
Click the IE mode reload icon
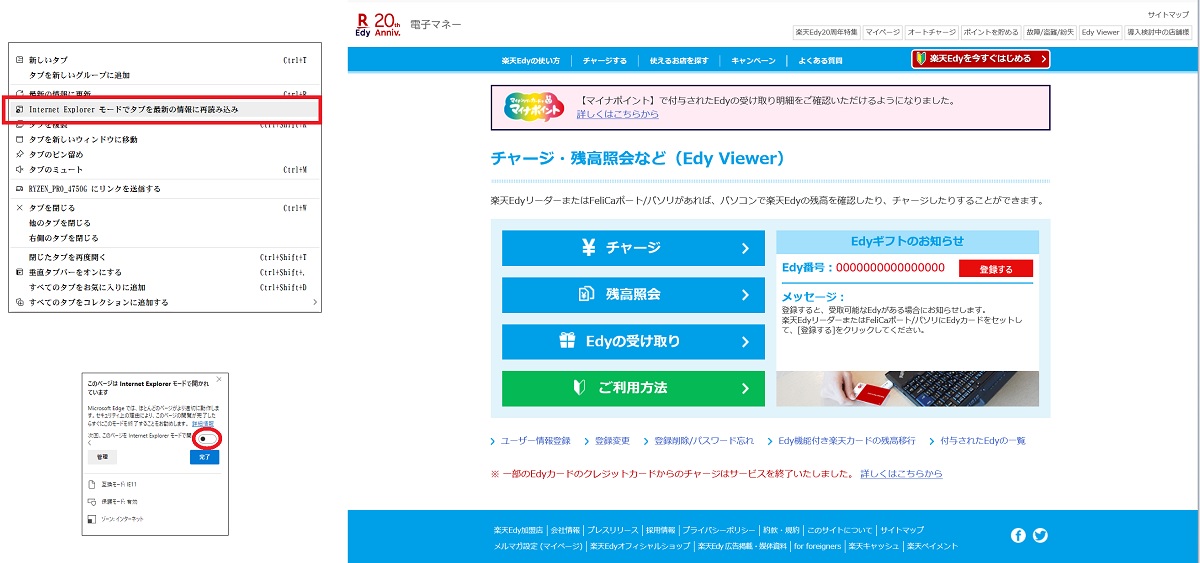click(x=19, y=109)
